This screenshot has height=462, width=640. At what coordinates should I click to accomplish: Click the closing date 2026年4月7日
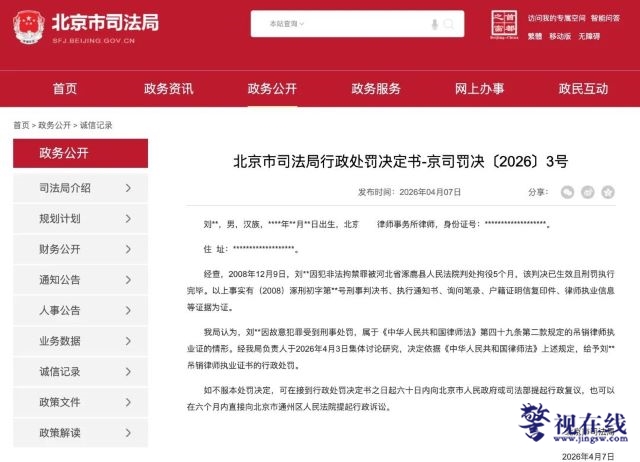coord(588,457)
